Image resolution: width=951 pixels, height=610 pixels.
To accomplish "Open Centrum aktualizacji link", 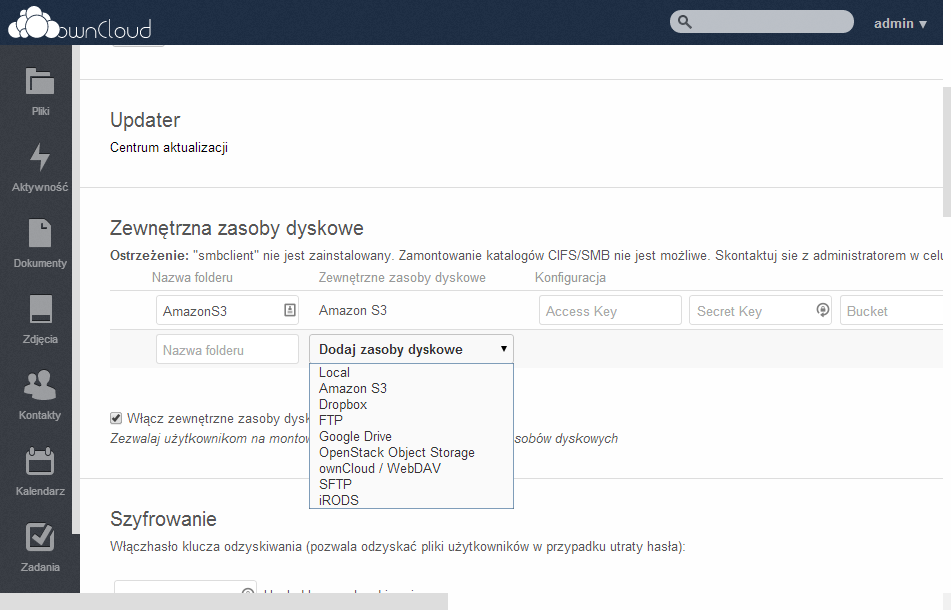I will [x=169, y=147].
